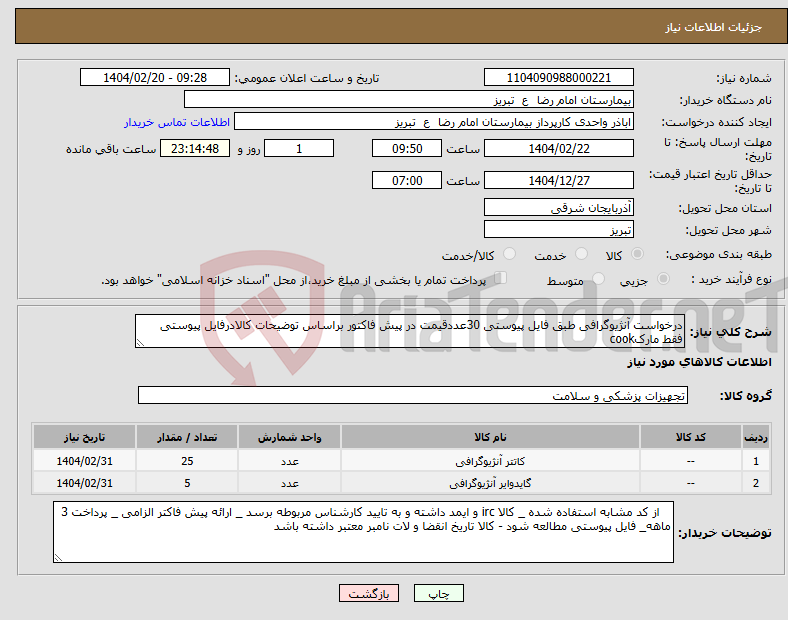The image size is (788, 620).
Task: Select row گایدوایر آنژیوگرافی item name
Action: tap(490, 483)
